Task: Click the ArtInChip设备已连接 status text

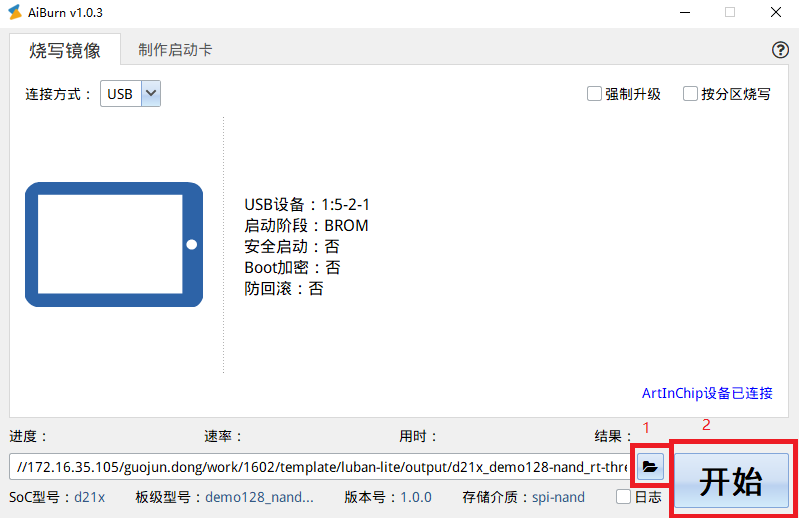Action: (x=707, y=393)
